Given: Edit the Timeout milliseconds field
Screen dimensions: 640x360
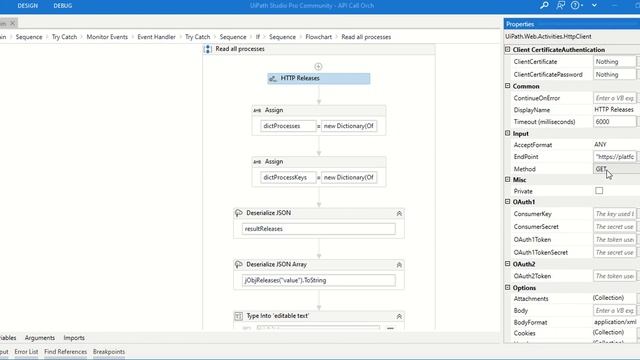Looking at the screenshot, I should 614,122.
